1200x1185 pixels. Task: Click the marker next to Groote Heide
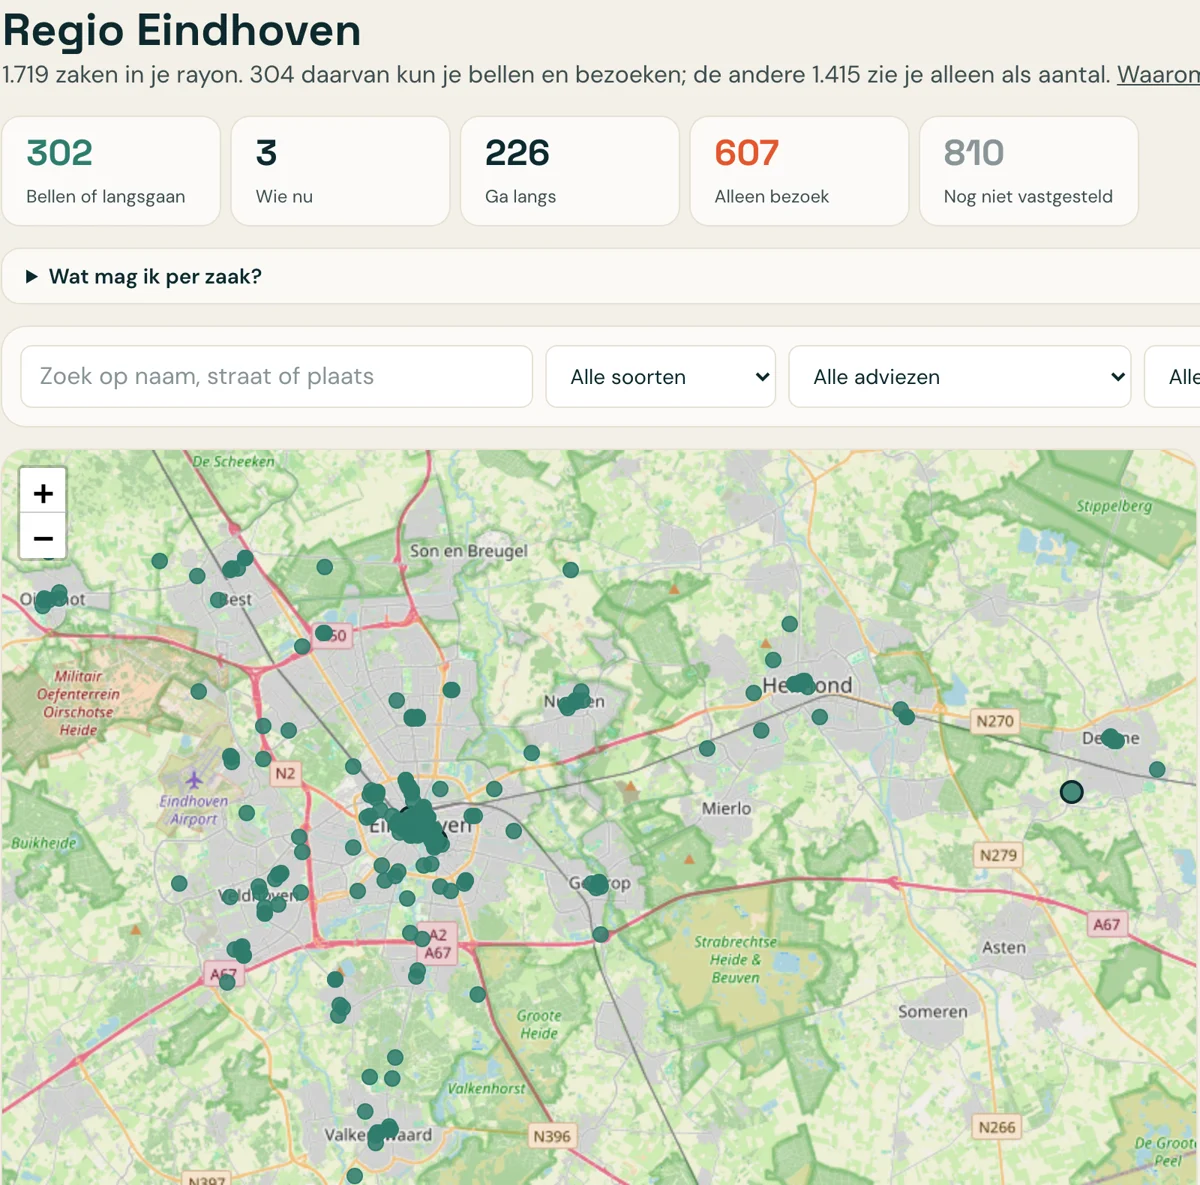tap(478, 994)
